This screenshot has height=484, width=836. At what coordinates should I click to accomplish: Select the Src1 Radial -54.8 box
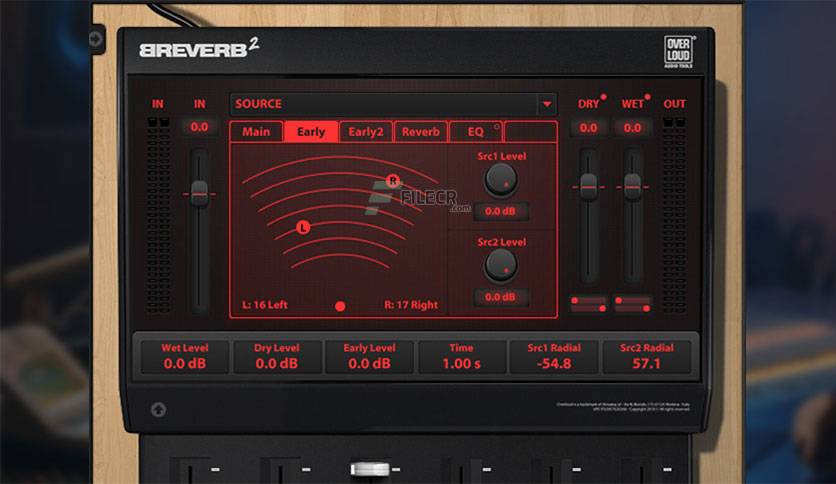554,357
